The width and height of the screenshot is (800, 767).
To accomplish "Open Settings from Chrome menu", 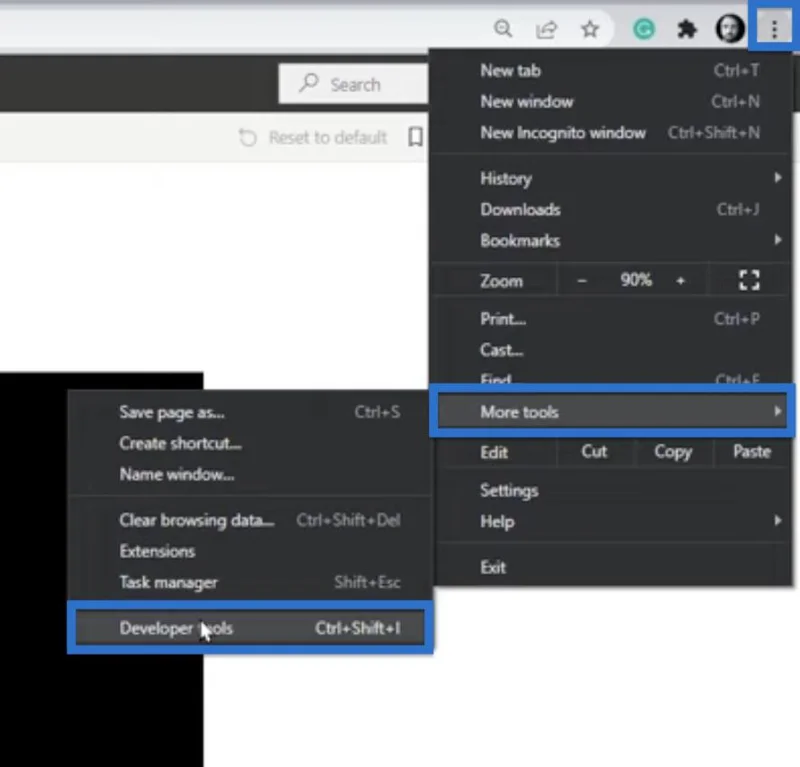I will coord(612,490).
